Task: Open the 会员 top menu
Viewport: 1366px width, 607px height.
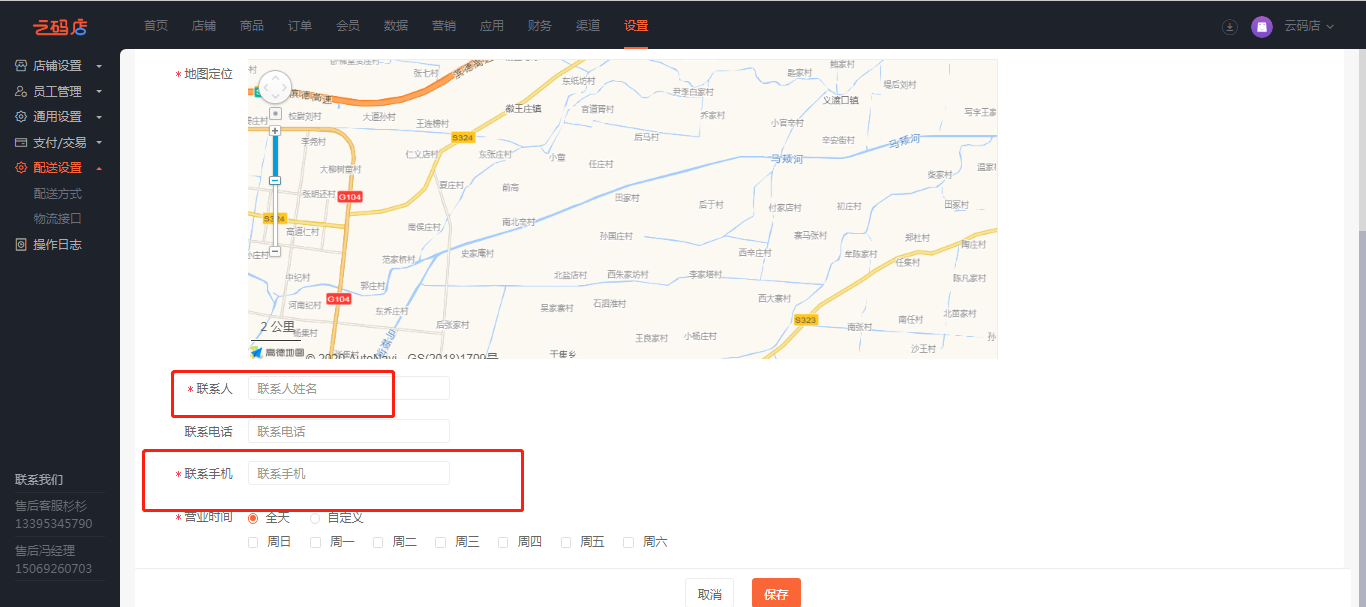Action: pyautogui.click(x=348, y=26)
